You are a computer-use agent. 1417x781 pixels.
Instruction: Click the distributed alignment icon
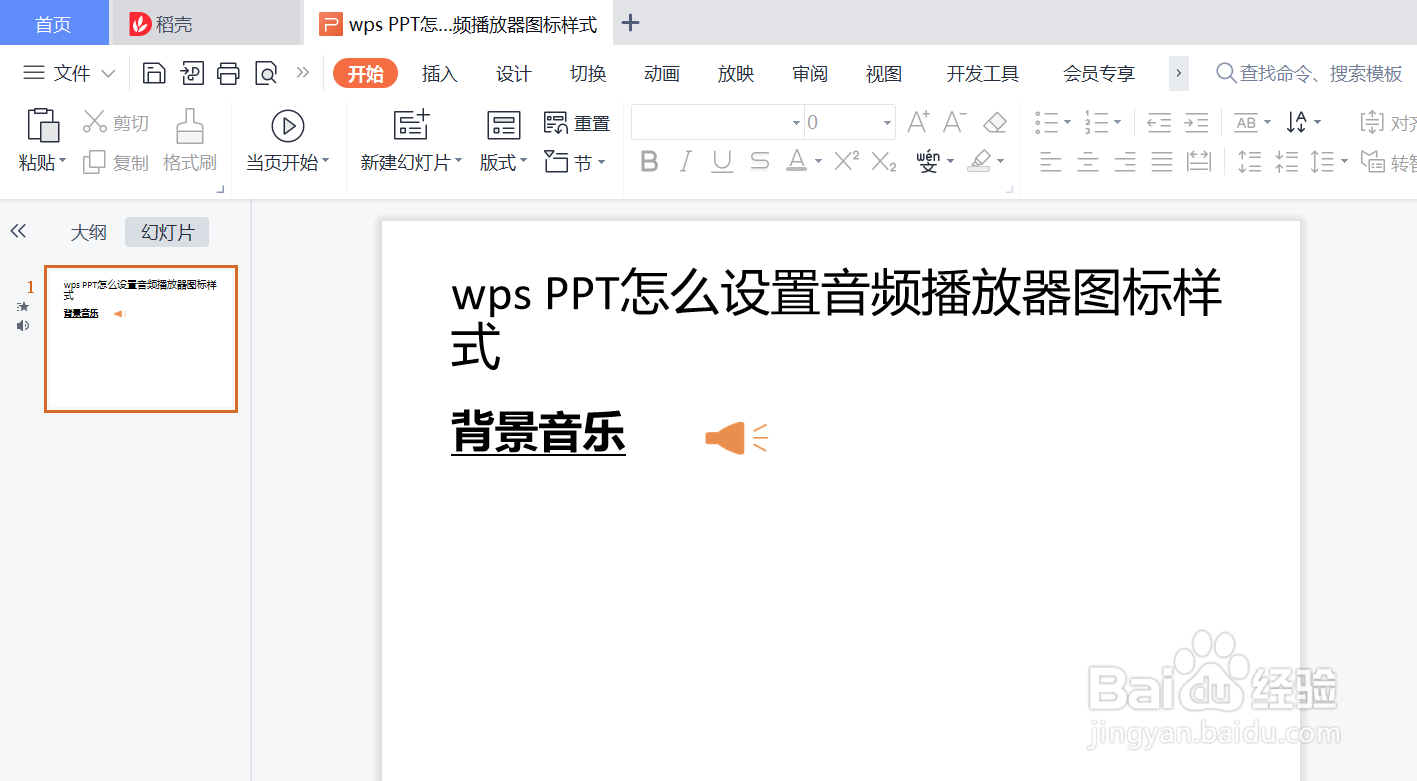click(x=1198, y=161)
